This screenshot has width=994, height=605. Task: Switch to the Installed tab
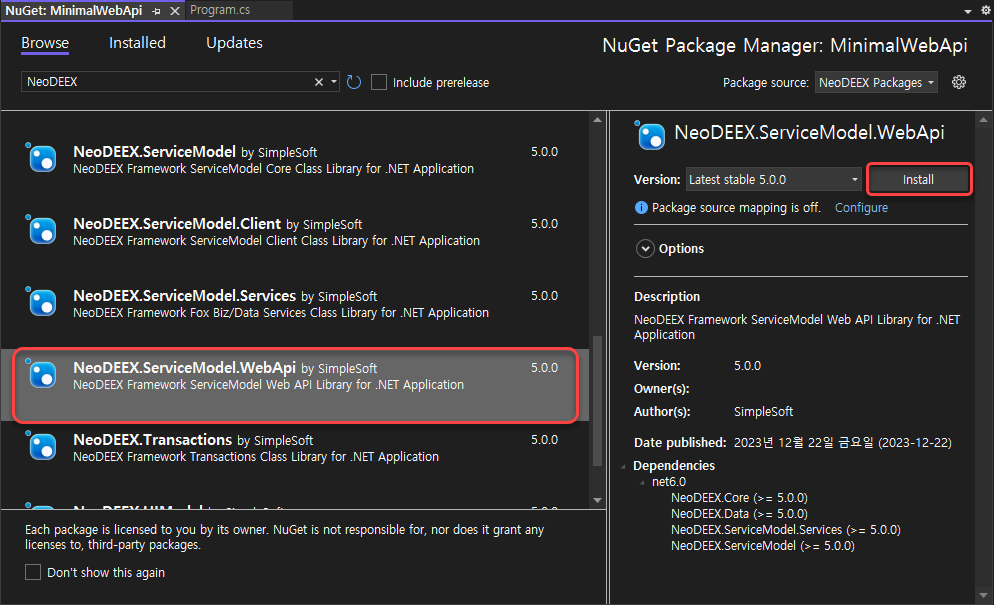[137, 43]
